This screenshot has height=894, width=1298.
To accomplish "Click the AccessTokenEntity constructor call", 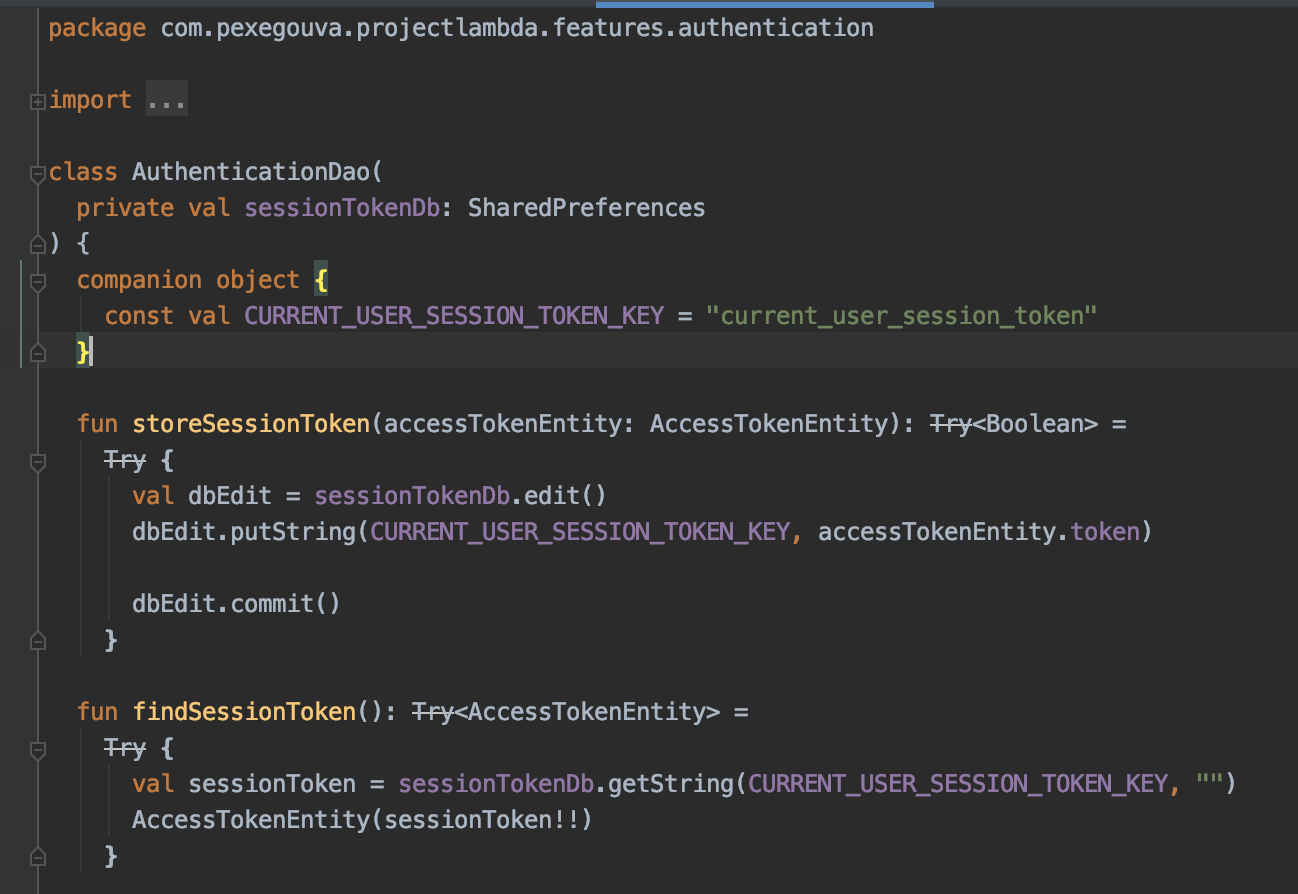I will (251, 820).
